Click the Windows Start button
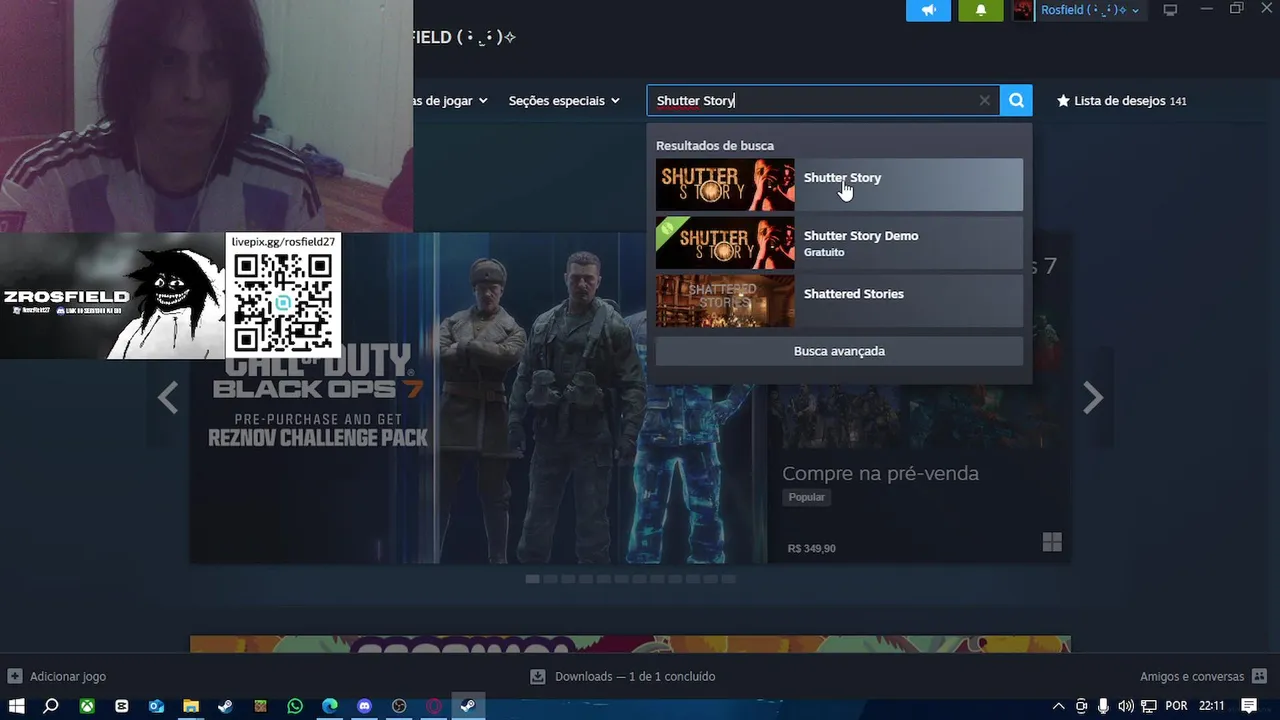Screen dimensions: 1280x720 [x=16, y=706]
